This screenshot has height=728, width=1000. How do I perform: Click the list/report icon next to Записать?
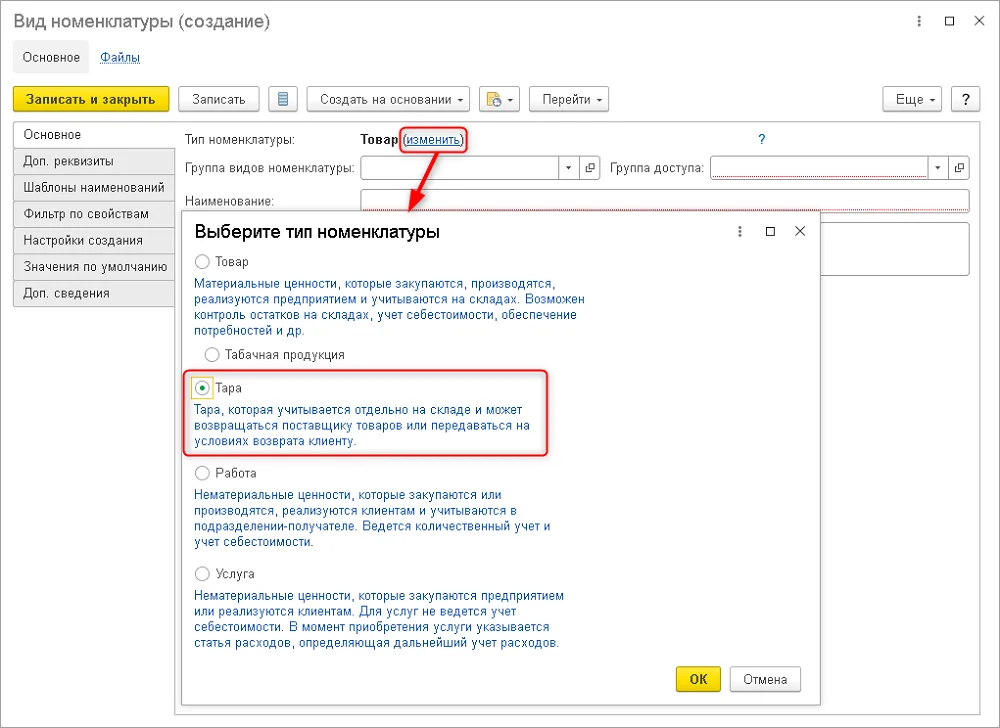(x=283, y=99)
